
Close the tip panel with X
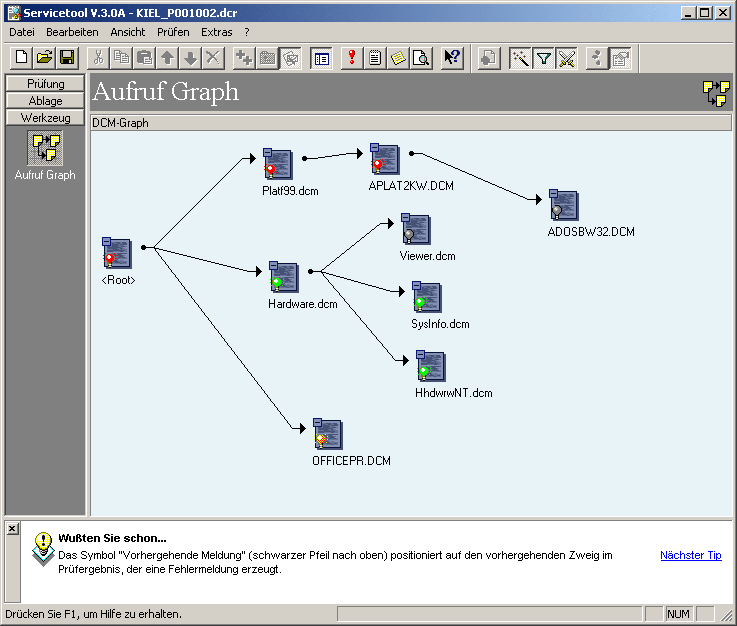pos(12,527)
